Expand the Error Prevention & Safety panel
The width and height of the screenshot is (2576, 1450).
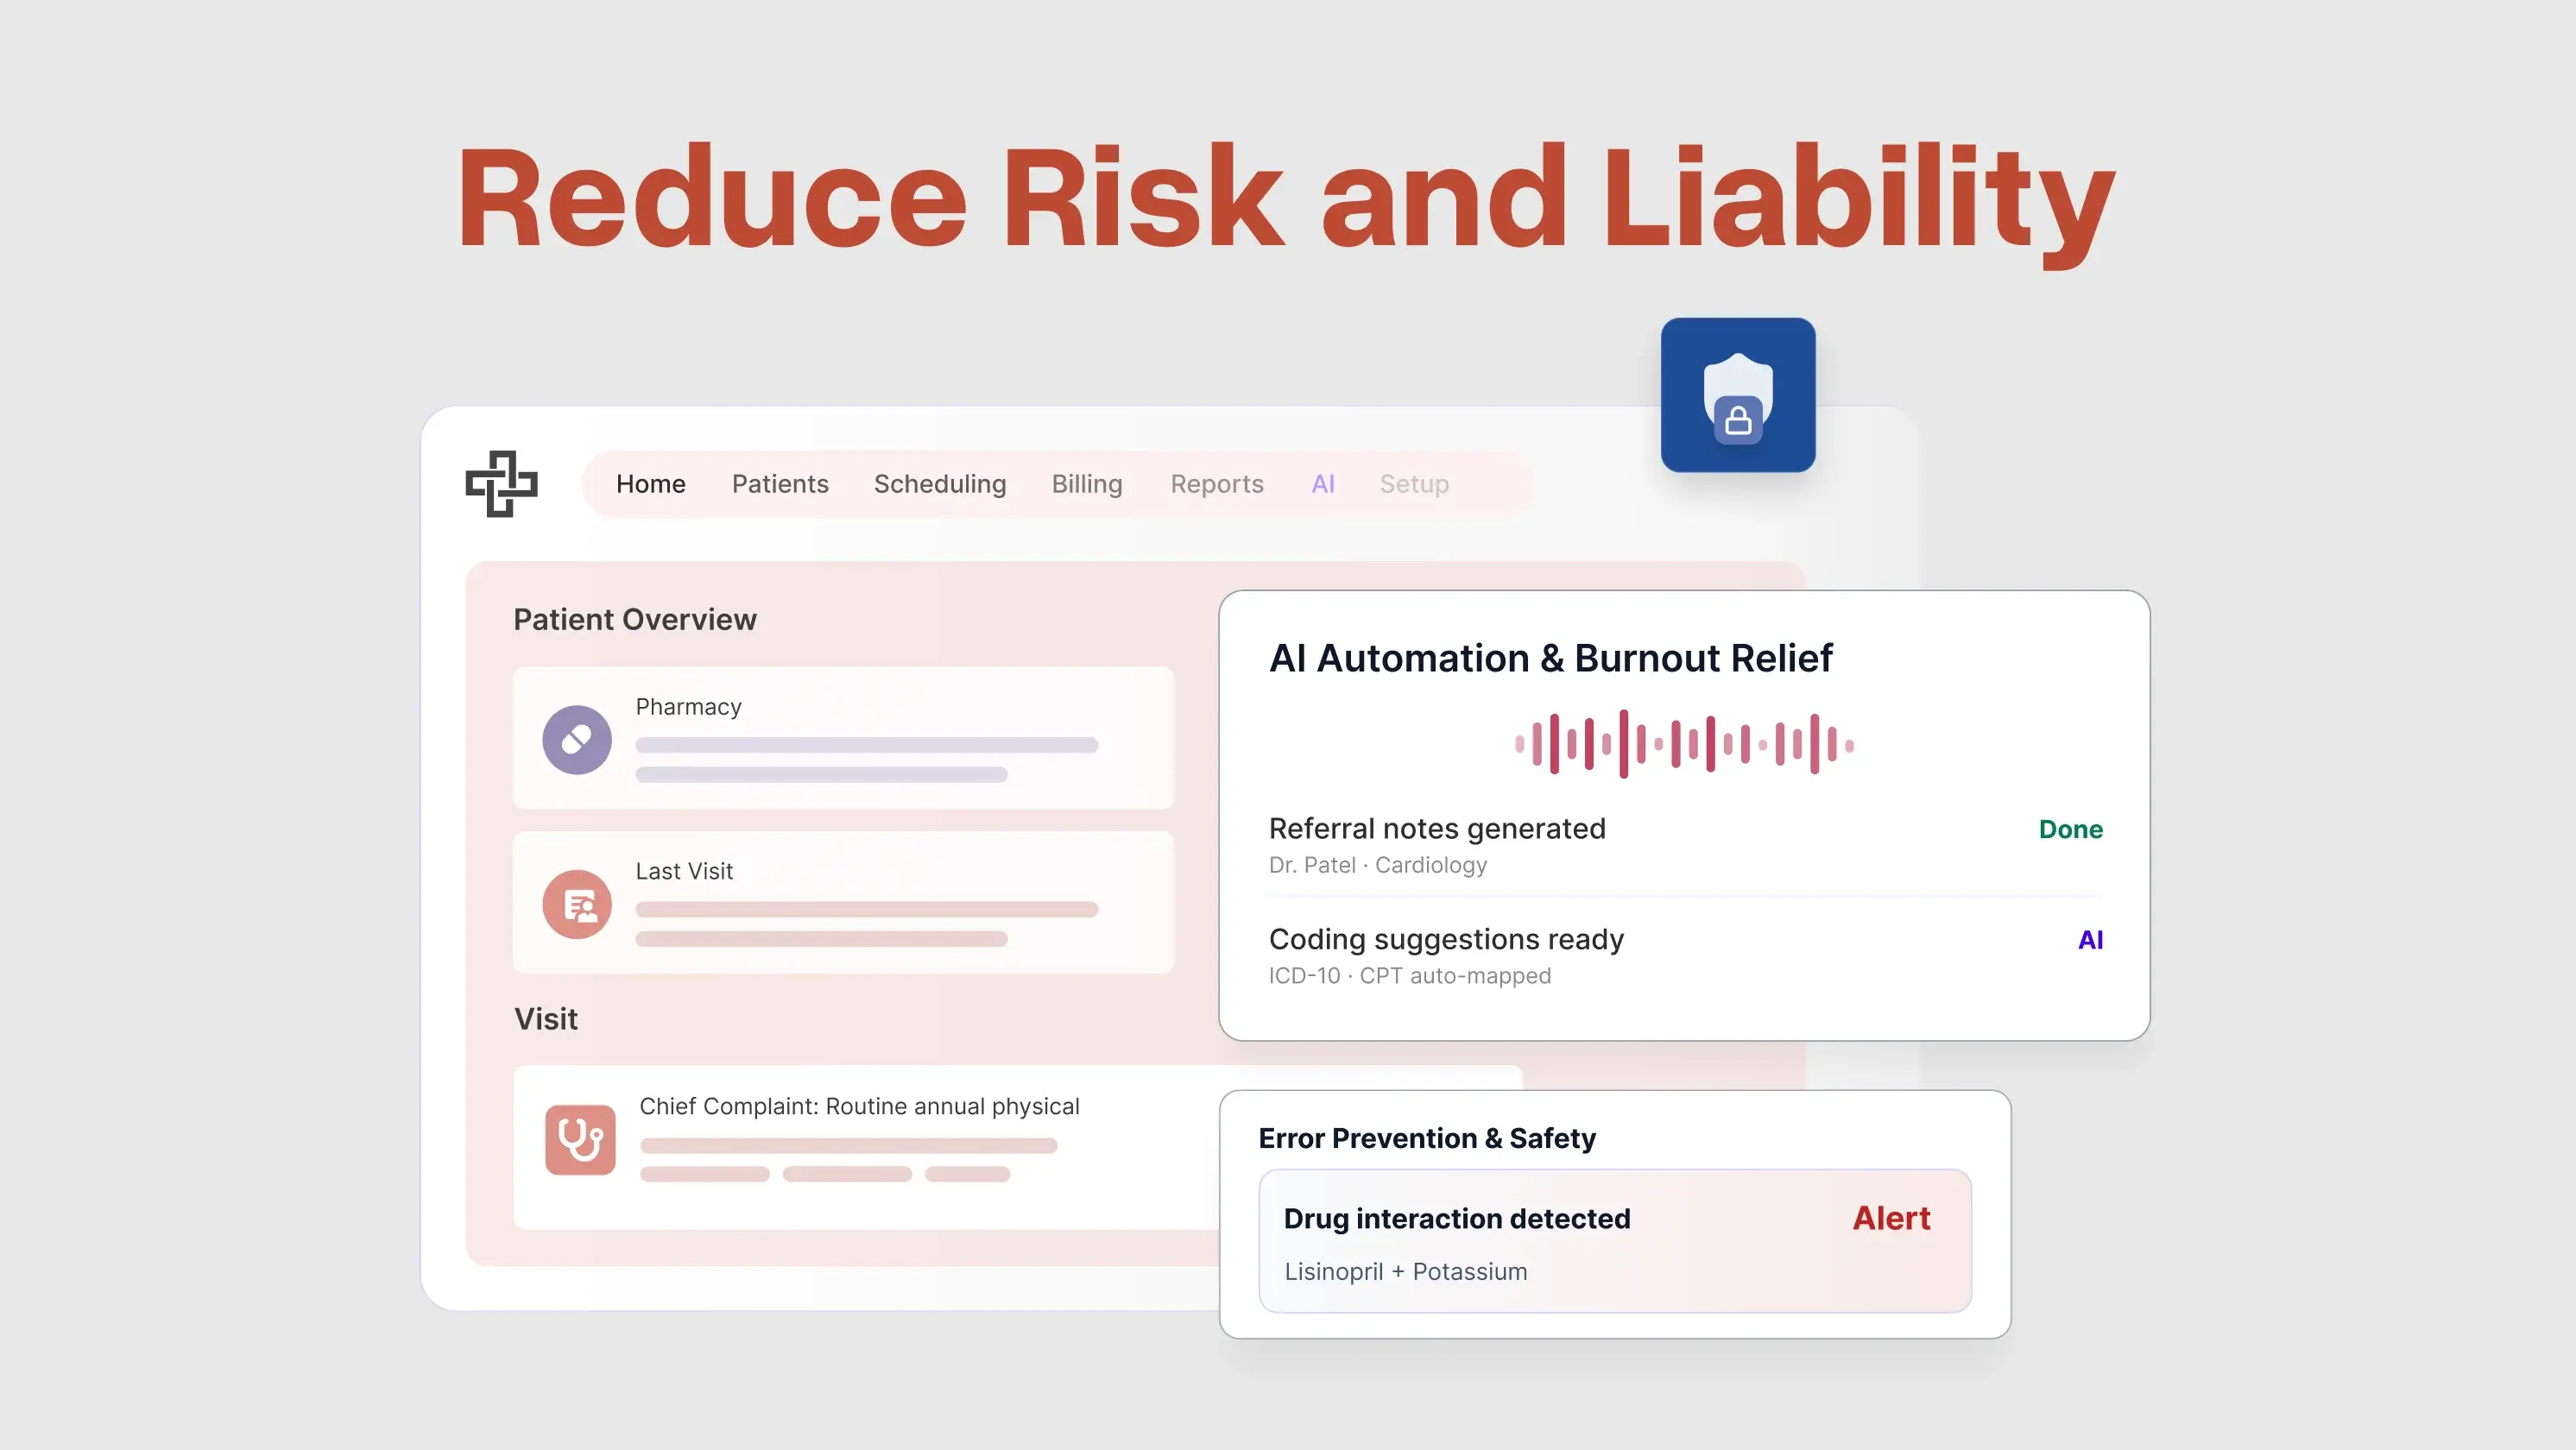point(1427,1138)
